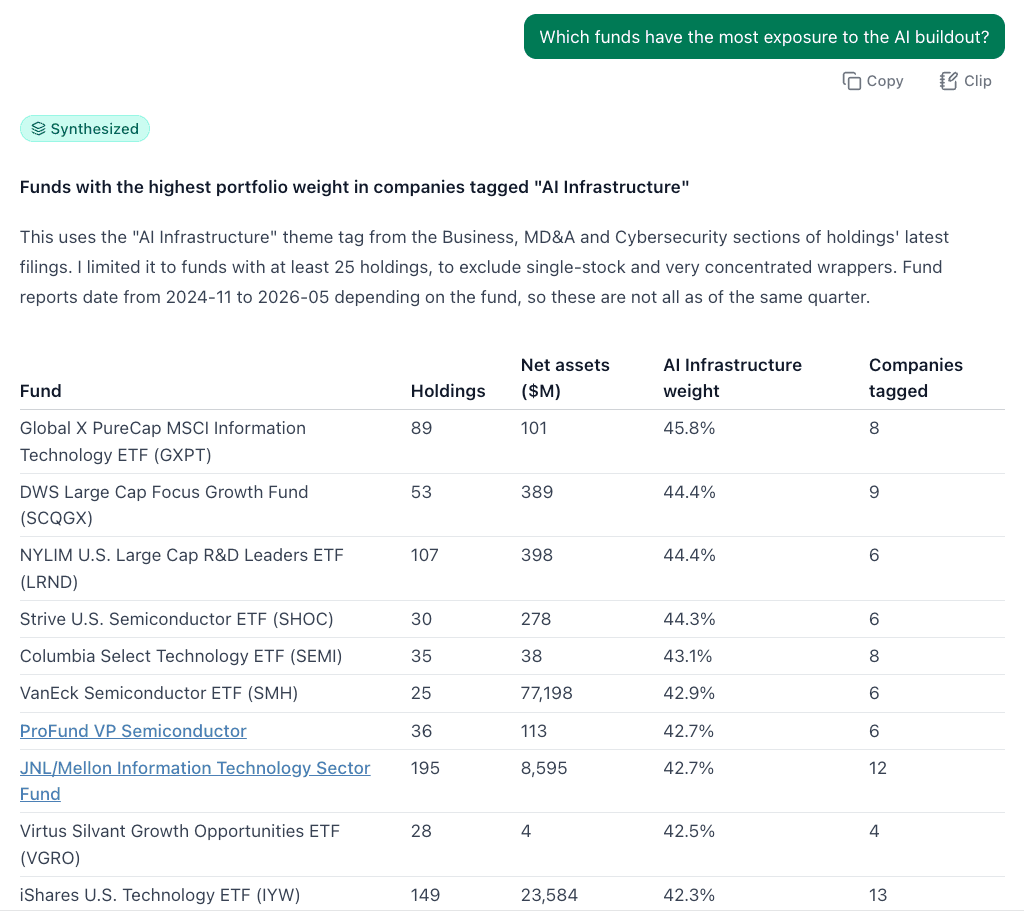Click the 36 holdings value for ProFund VP
Viewport: 1024px width, 912px height.
click(x=421, y=731)
